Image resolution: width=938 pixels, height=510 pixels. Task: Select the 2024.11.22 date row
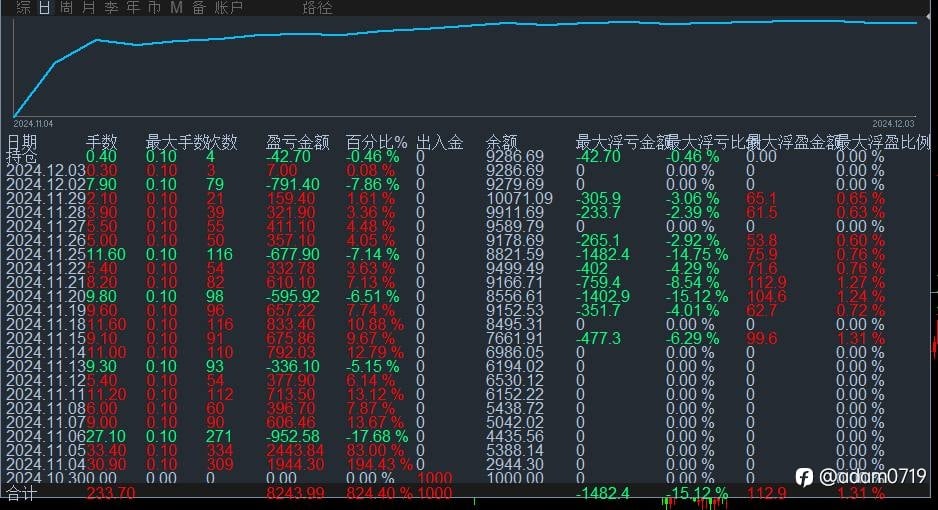click(x=46, y=268)
